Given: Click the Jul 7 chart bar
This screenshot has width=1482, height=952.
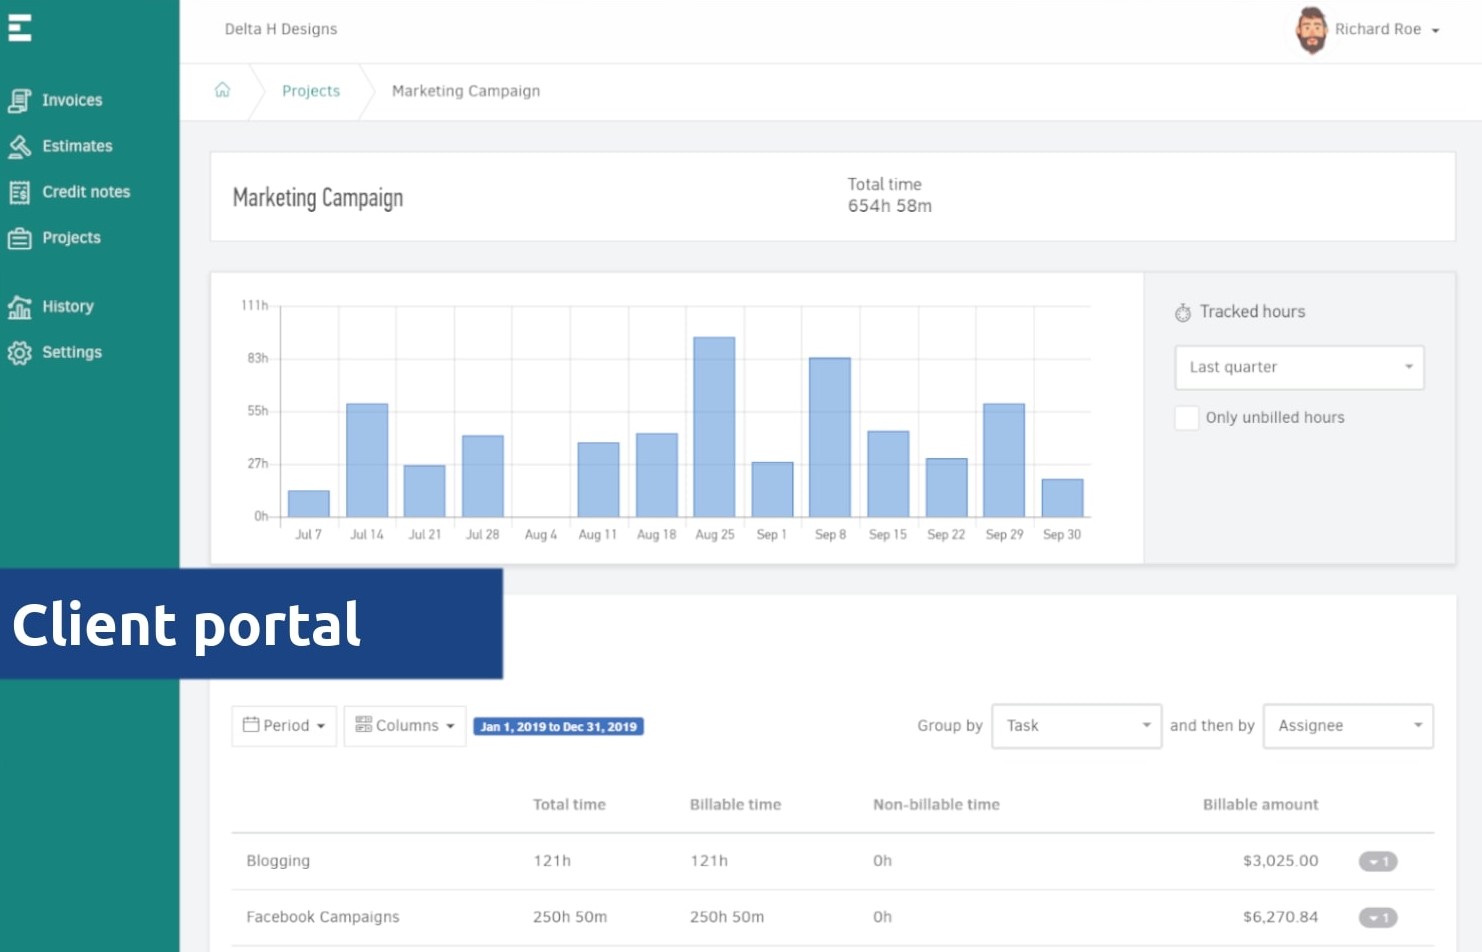Looking at the screenshot, I should point(309,504).
